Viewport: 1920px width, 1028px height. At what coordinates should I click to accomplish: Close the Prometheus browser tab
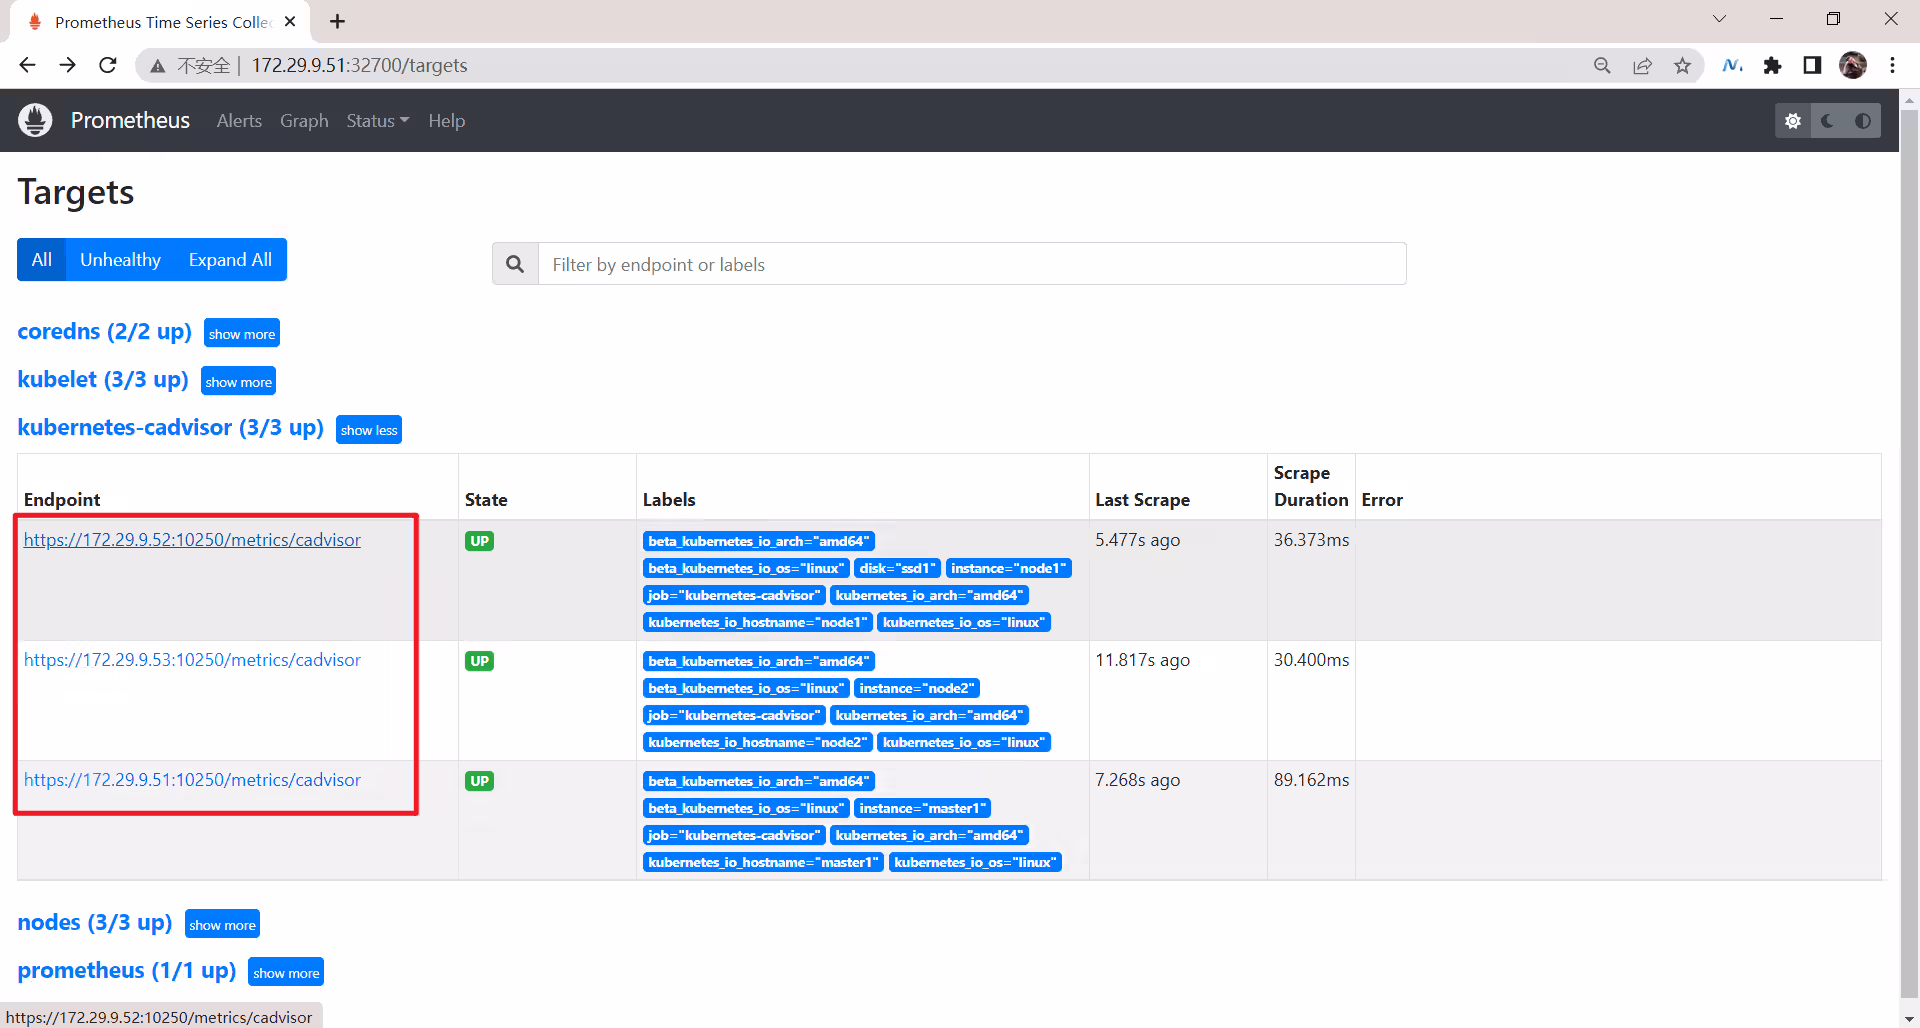point(290,21)
